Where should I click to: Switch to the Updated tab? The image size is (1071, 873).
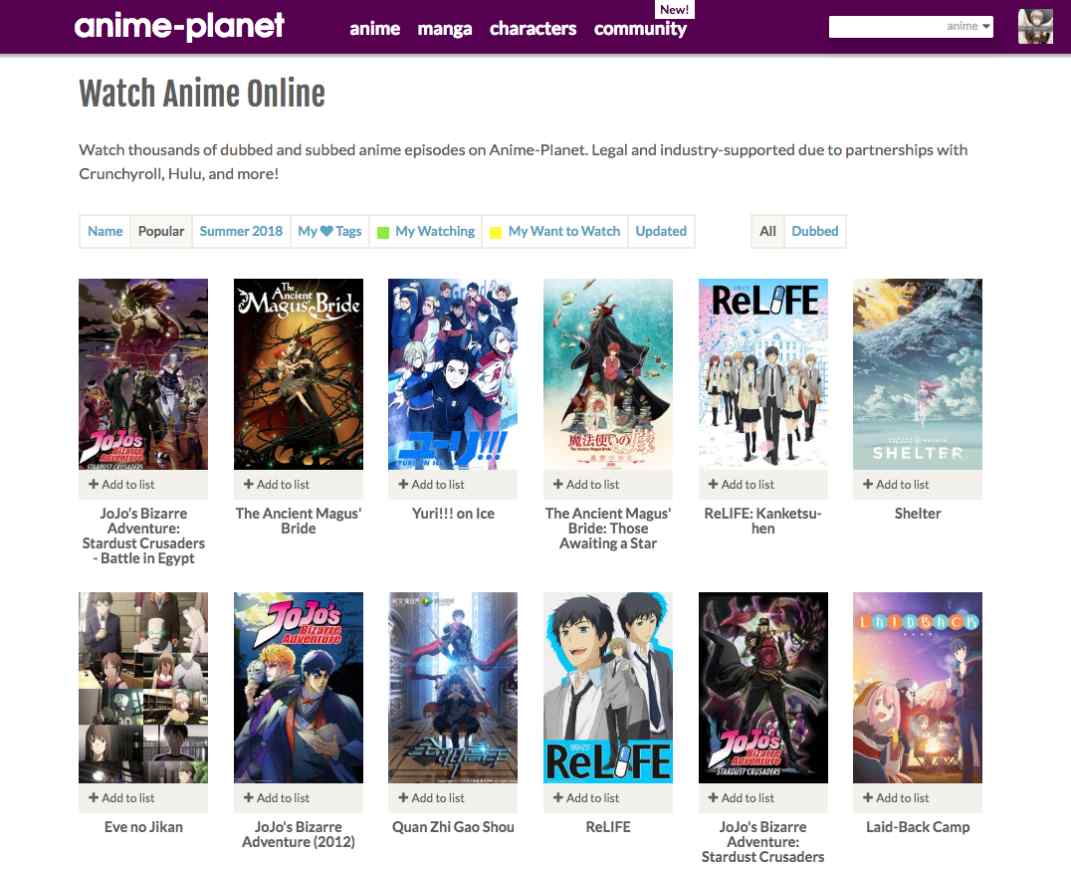[x=661, y=231]
